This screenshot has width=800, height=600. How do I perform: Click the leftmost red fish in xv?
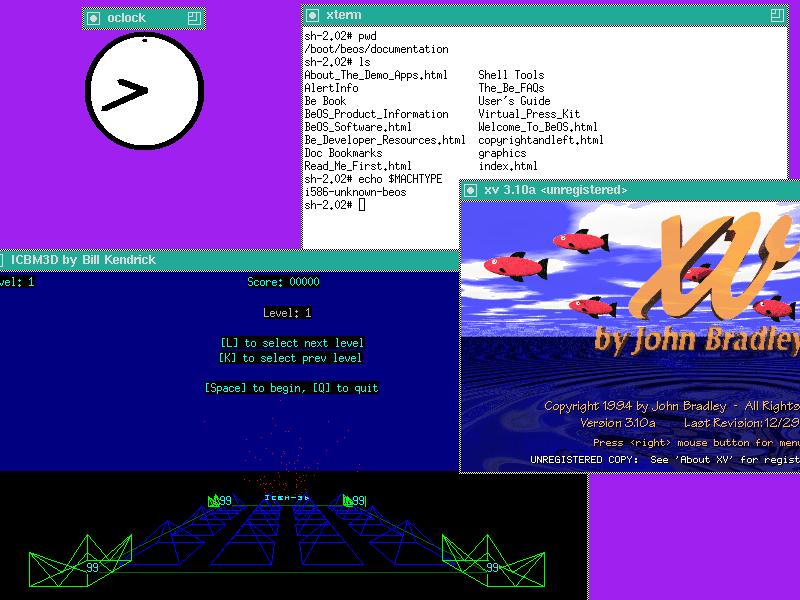coord(516,267)
